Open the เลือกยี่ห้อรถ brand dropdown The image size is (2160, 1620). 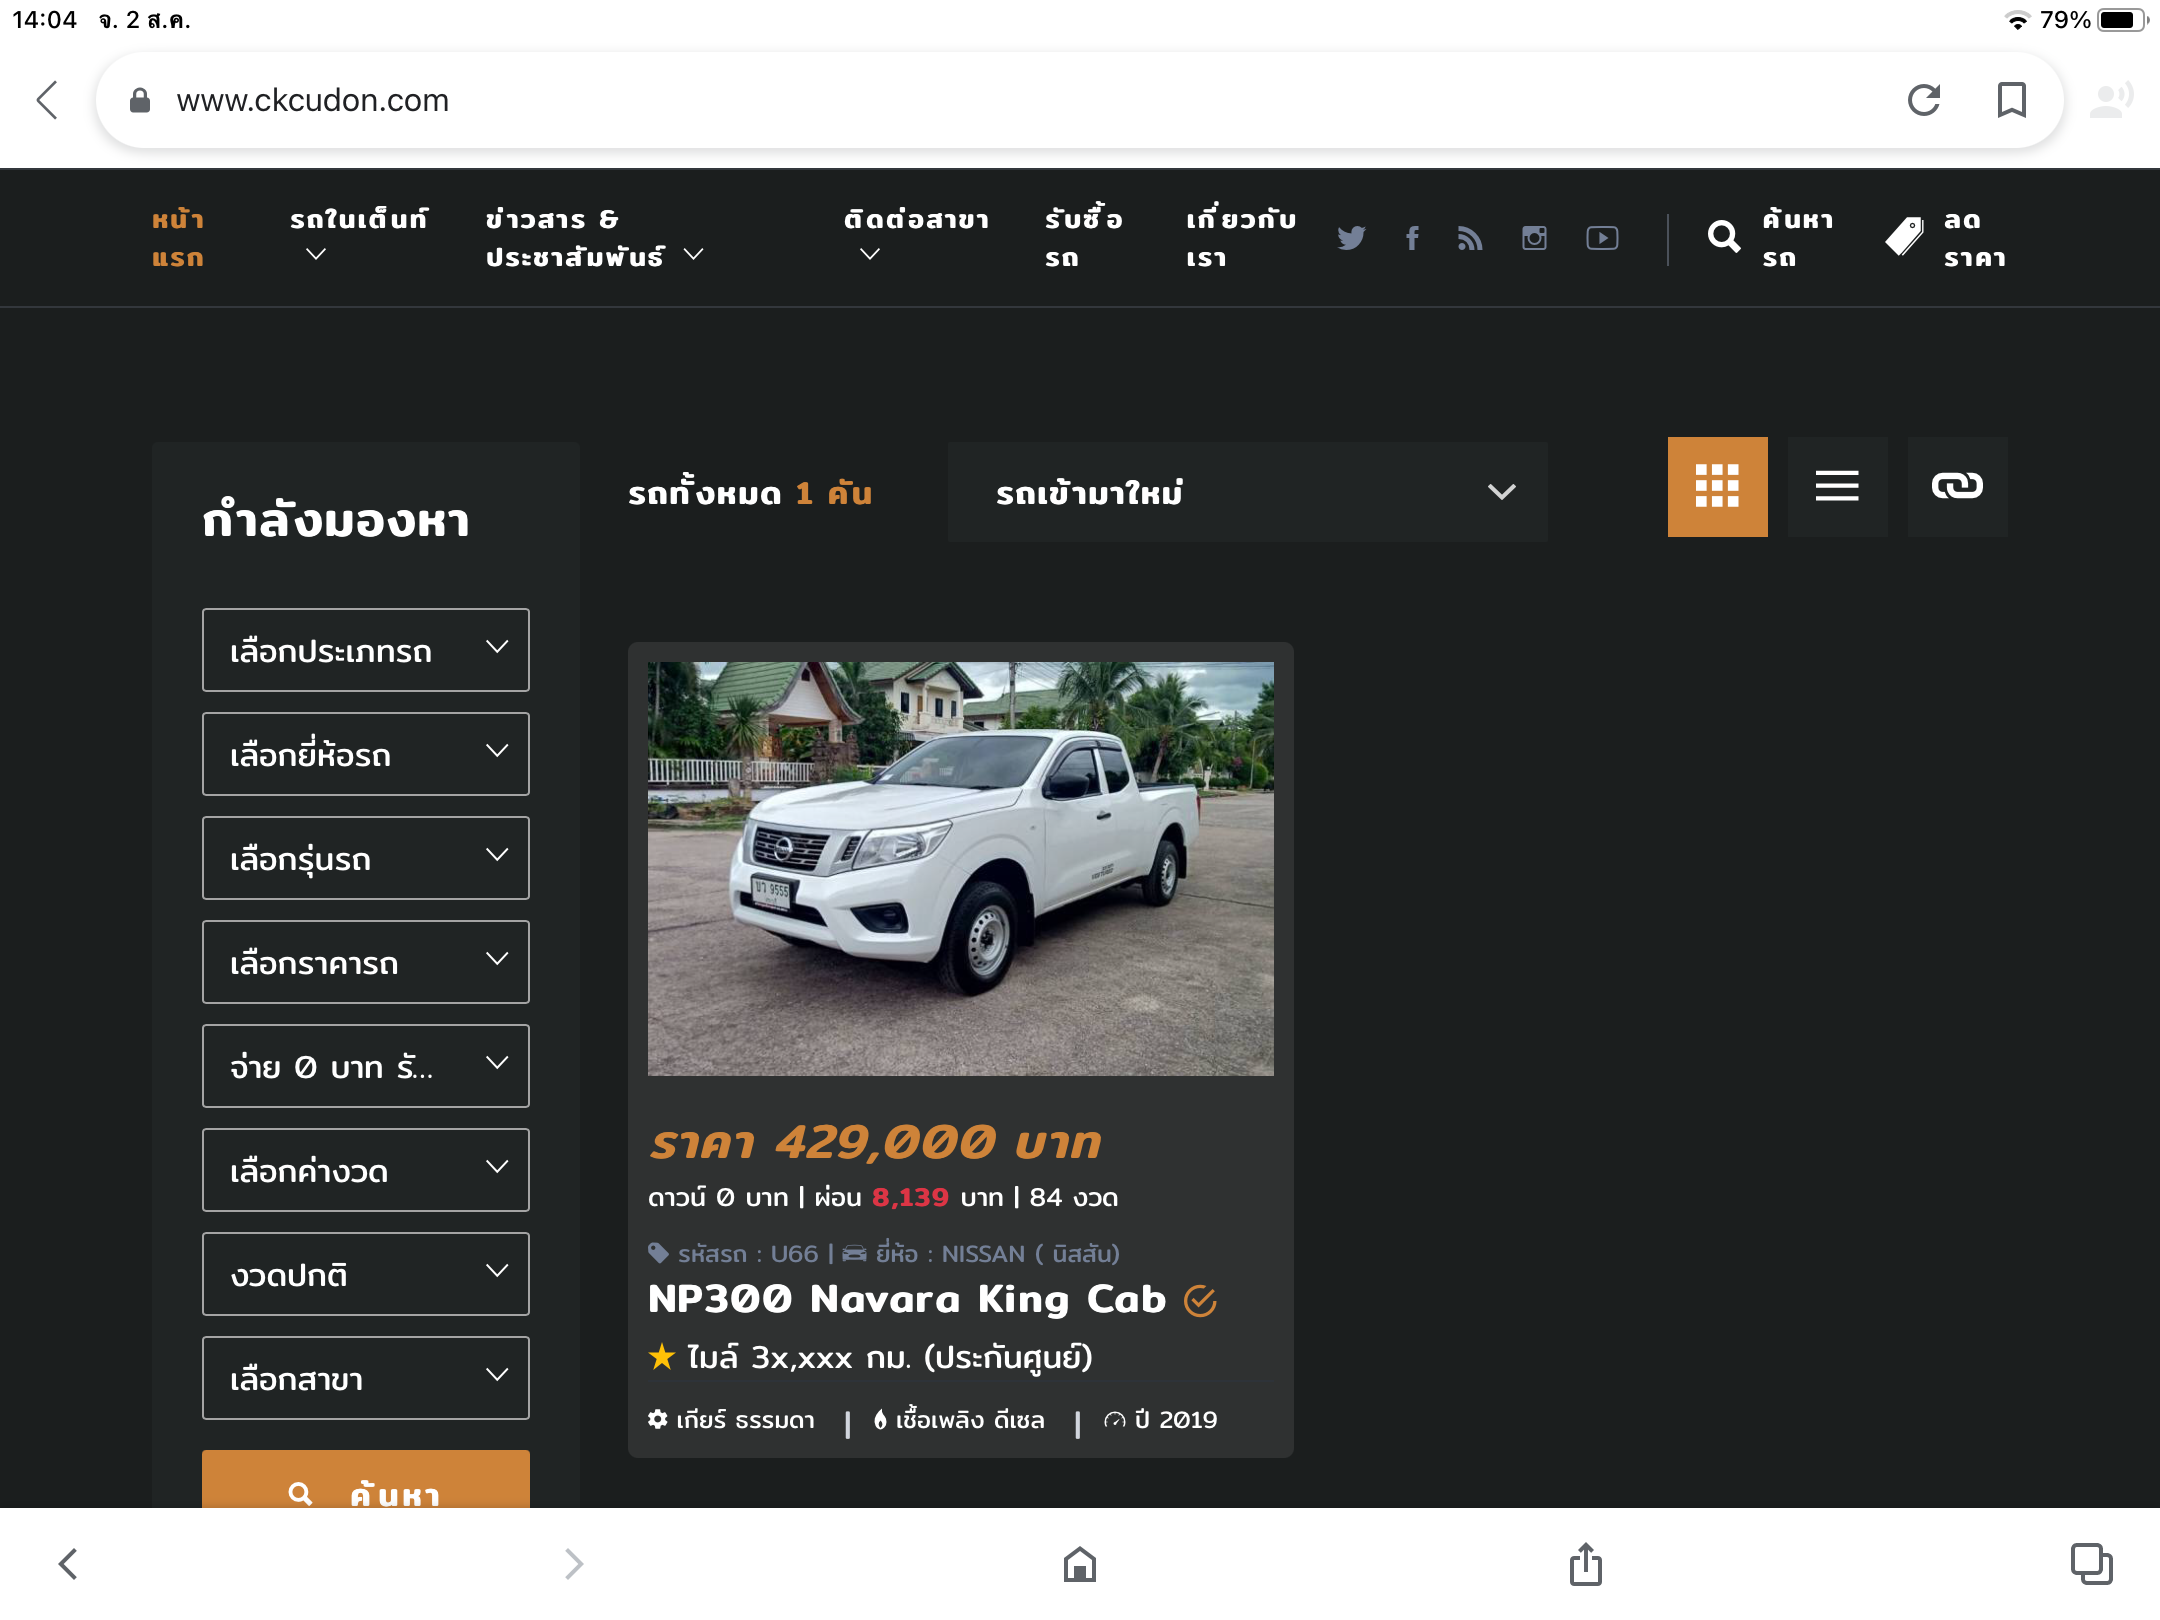pyautogui.click(x=366, y=754)
